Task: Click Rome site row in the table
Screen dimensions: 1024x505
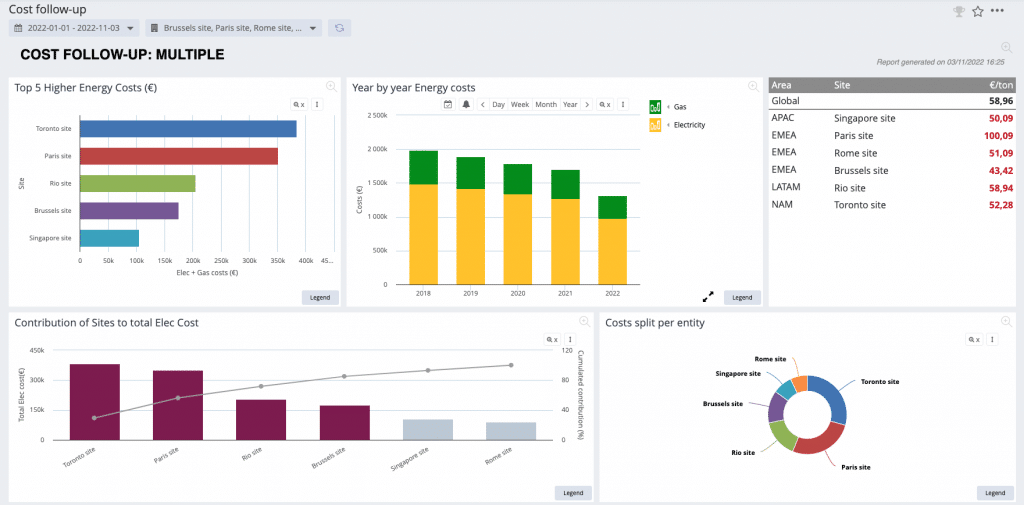Action: 892,153
